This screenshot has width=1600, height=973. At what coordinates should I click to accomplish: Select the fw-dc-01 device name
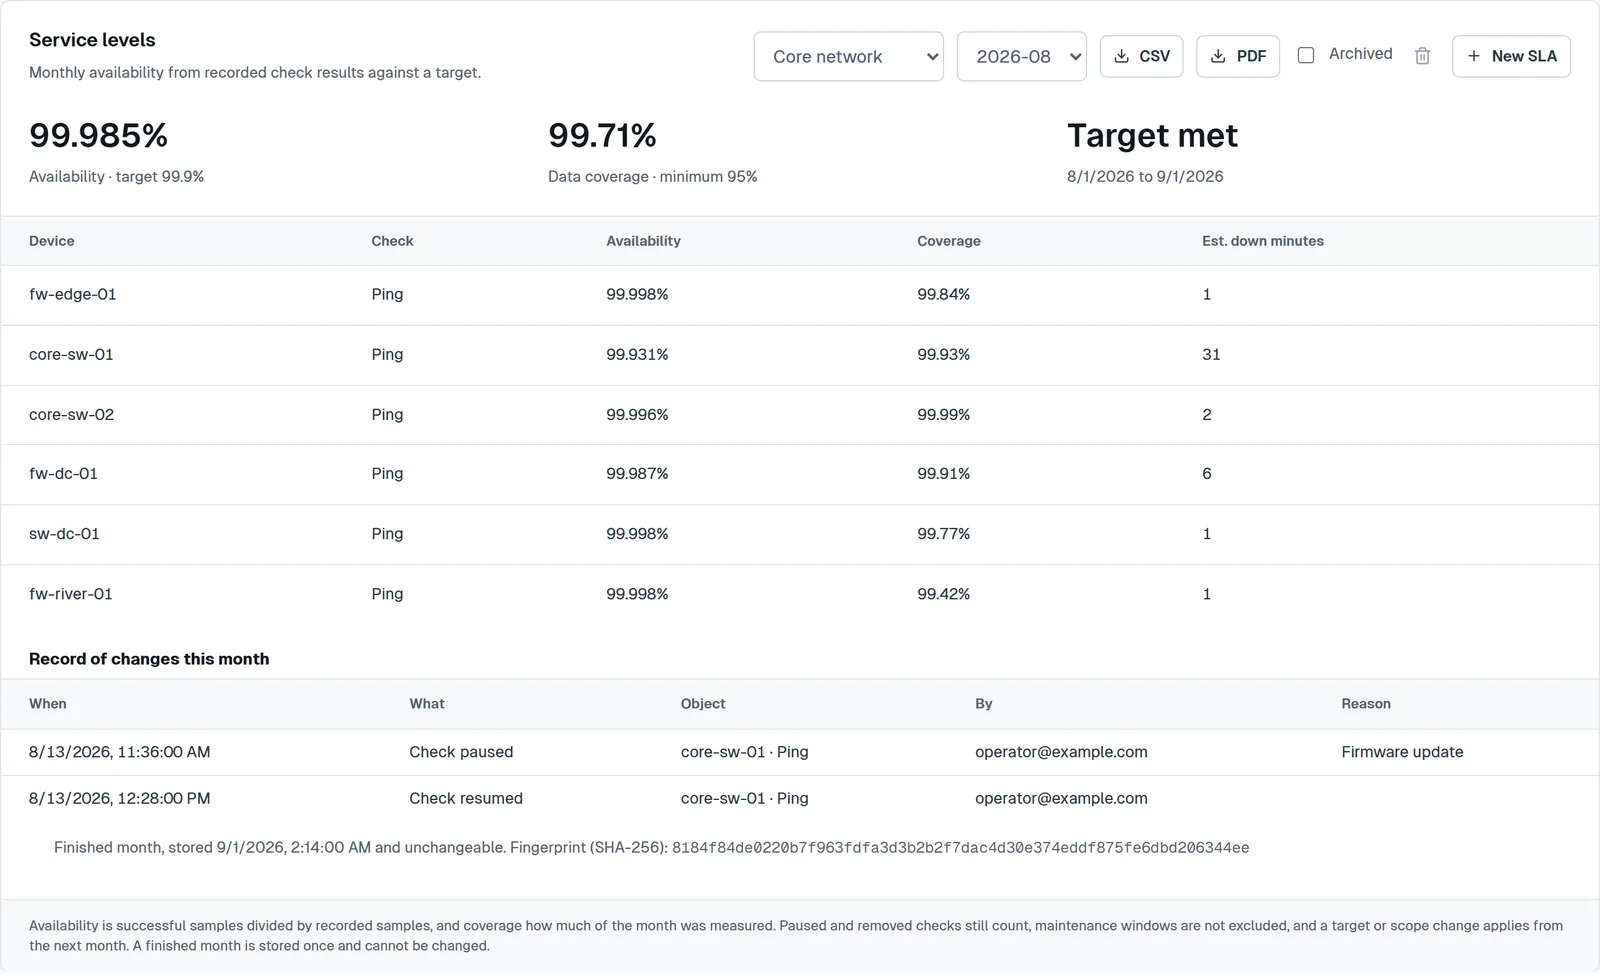click(x=63, y=473)
